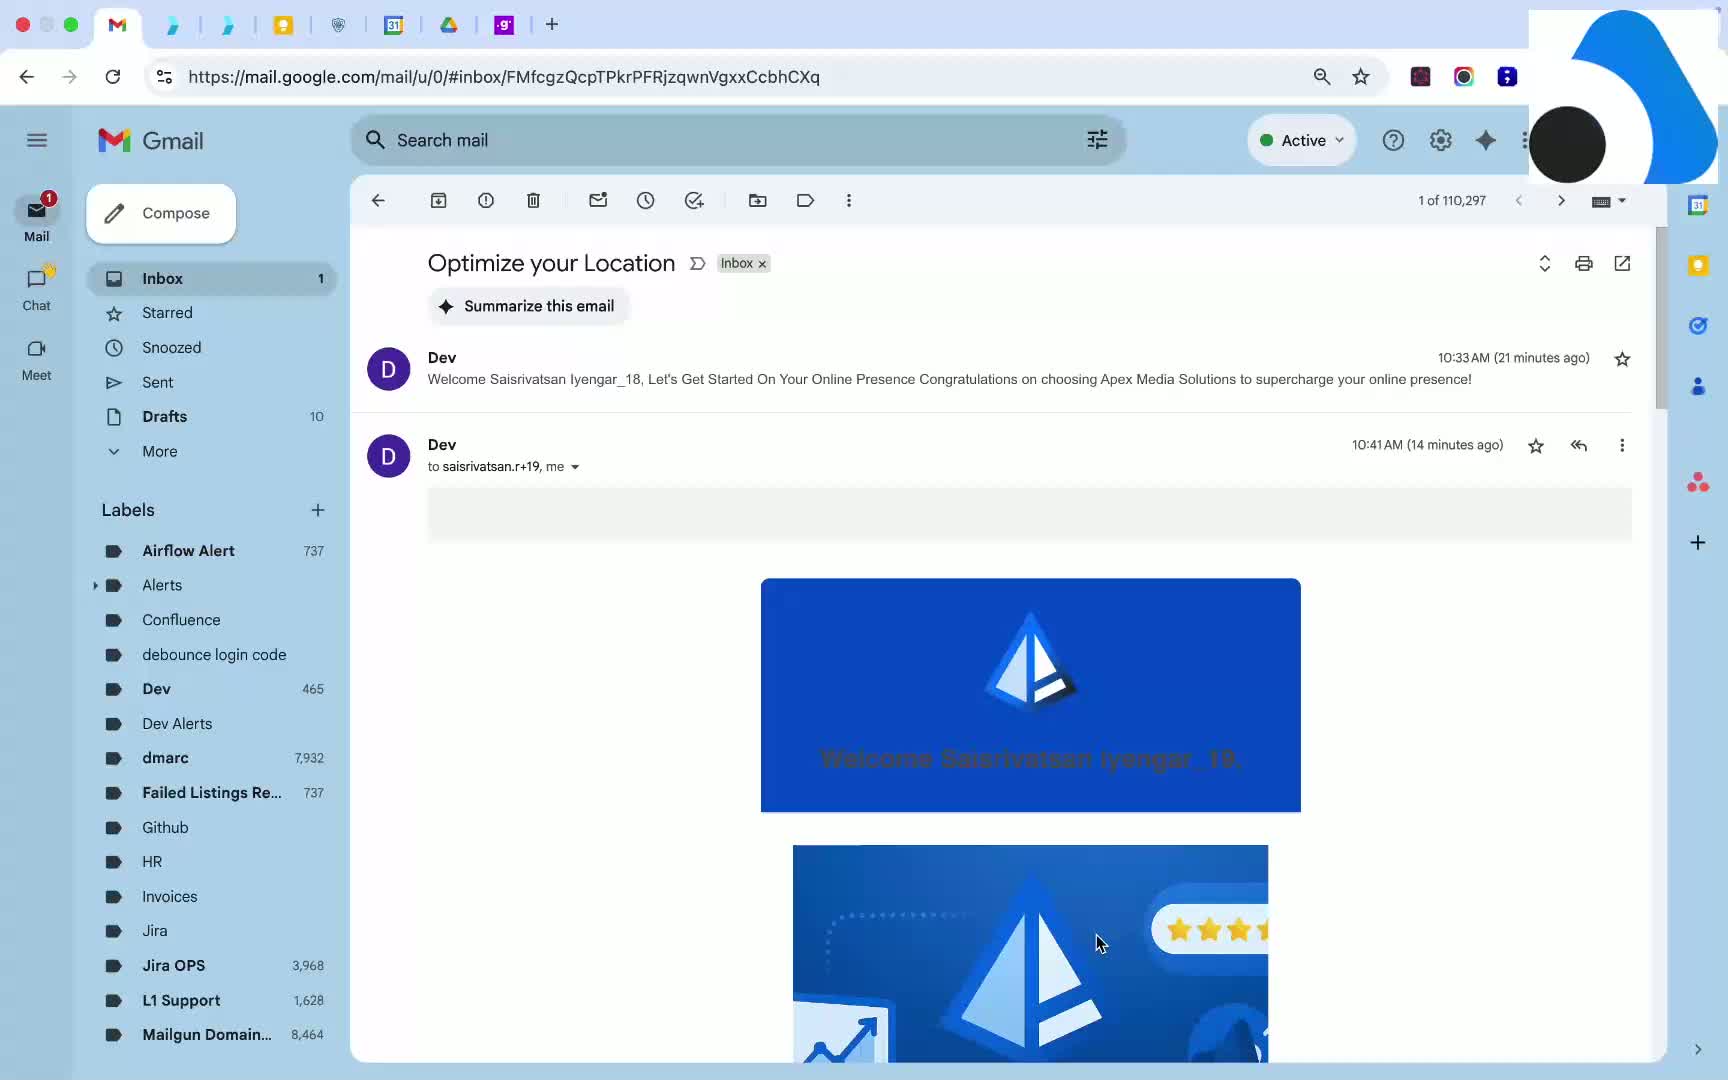Show recipient details dropdown arrow
The width and height of the screenshot is (1728, 1080).
point(575,467)
